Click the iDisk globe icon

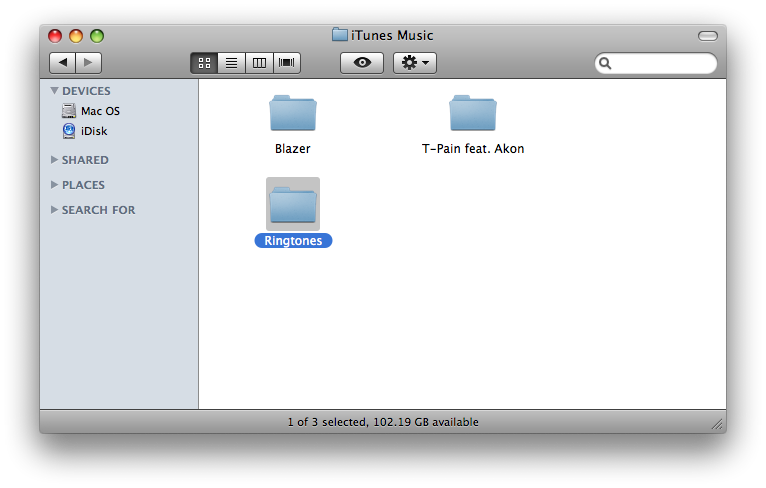[x=69, y=131]
